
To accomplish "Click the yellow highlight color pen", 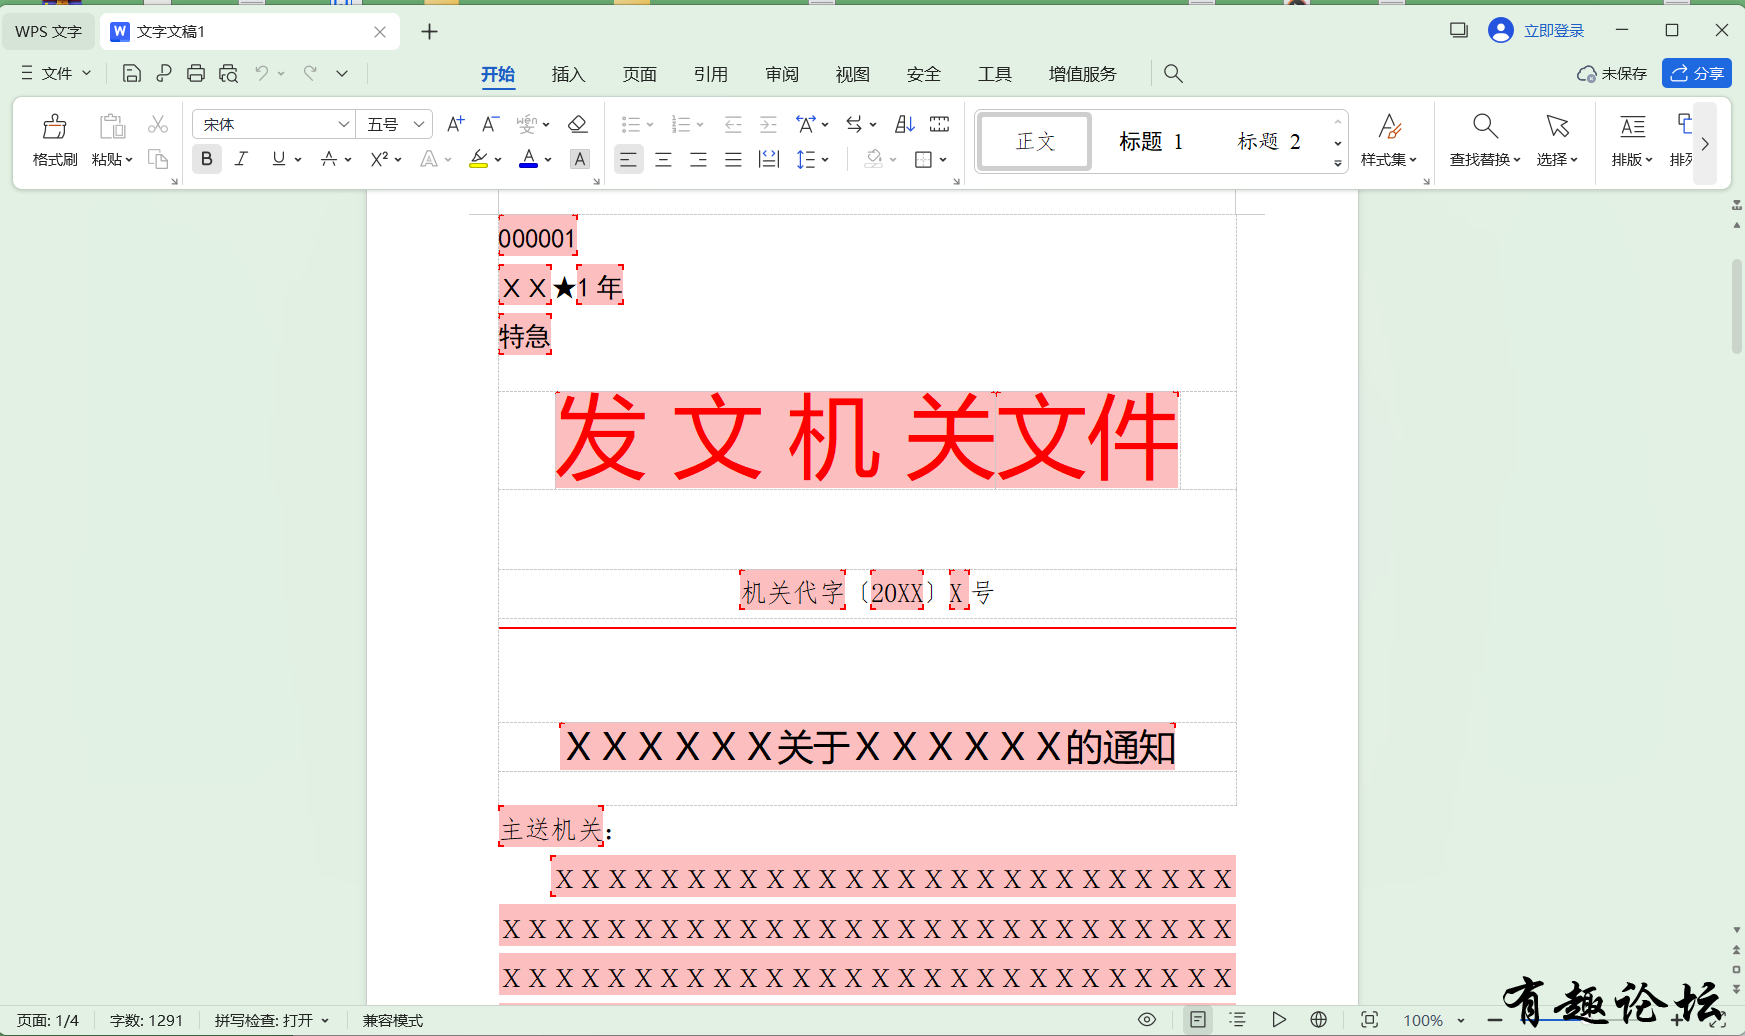I will click(479, 159).
